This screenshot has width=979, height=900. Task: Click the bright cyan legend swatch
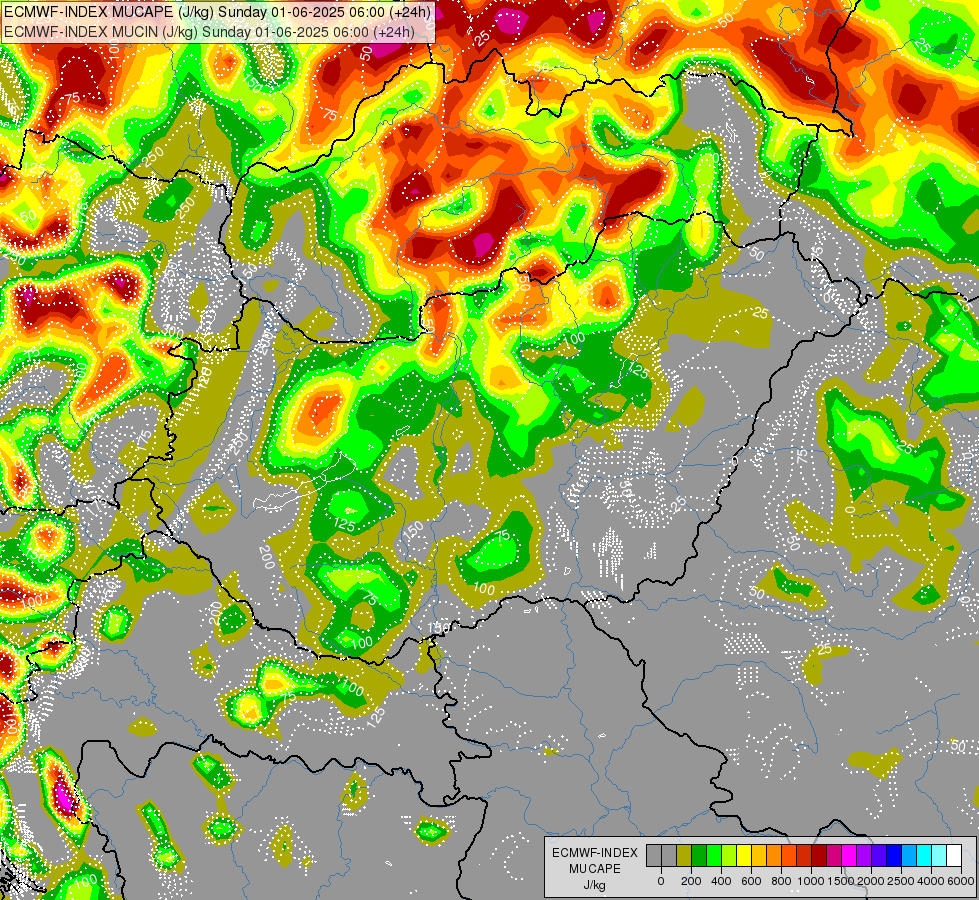click(x=924, y=855)
